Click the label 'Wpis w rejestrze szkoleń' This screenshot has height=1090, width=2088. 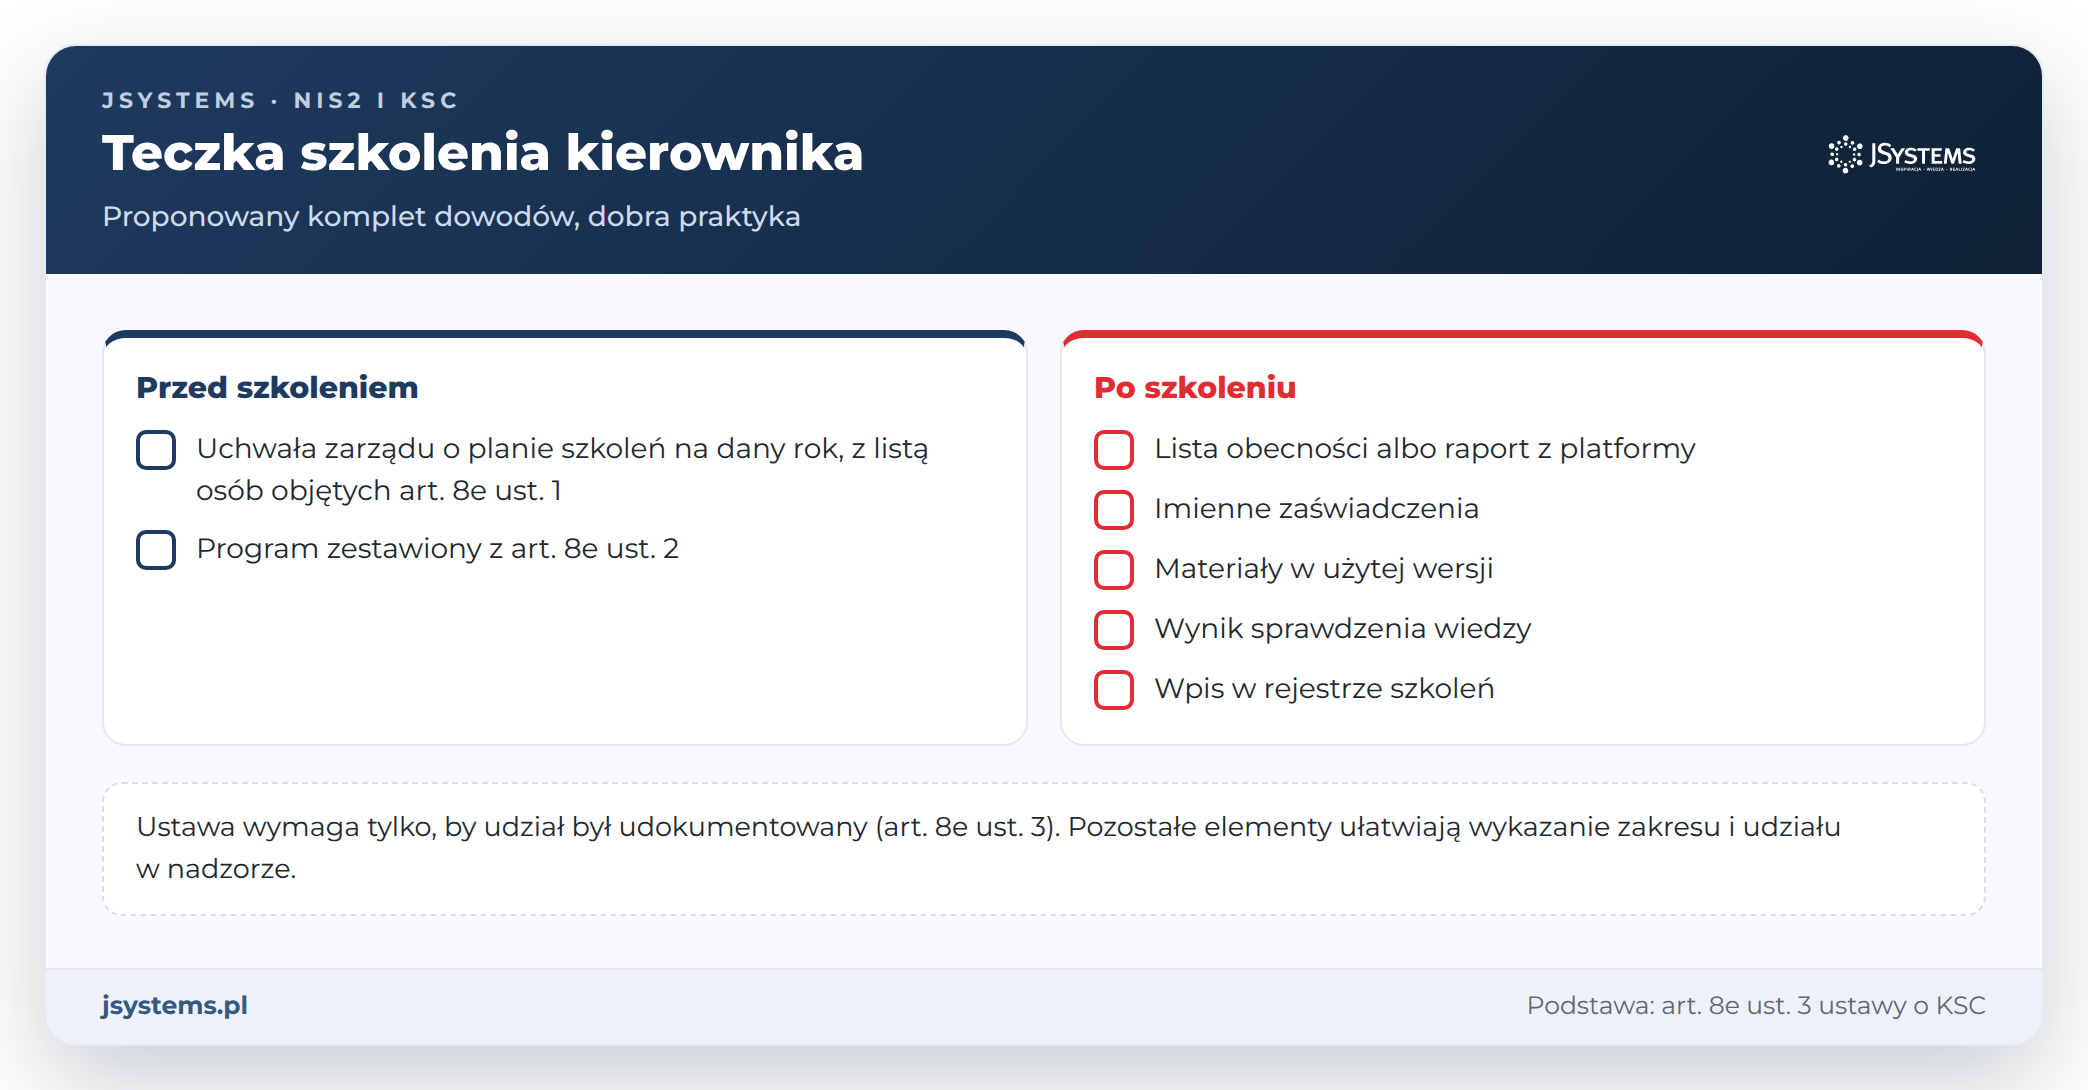[x=1324, y=688]
